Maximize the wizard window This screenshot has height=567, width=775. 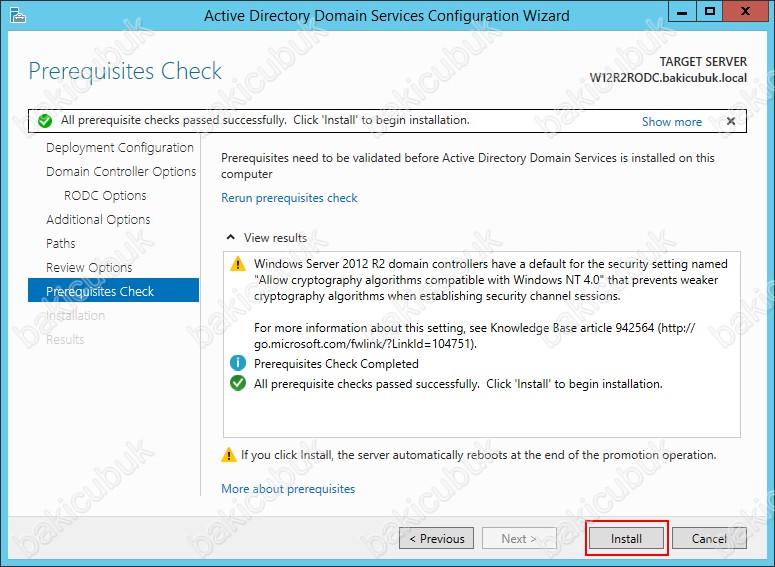[x=710, y=12]
